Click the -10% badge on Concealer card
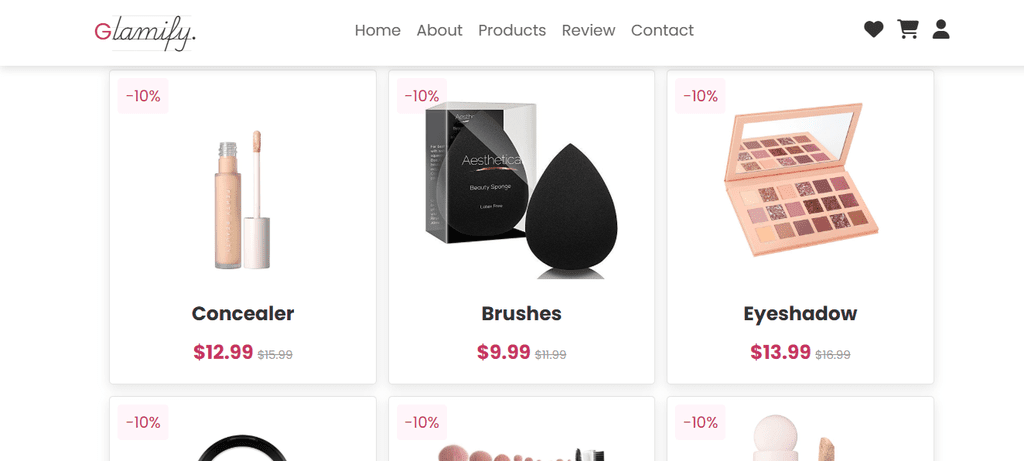Image resolution: width=1024 pixels, height=461 pixels. [143, 96]
